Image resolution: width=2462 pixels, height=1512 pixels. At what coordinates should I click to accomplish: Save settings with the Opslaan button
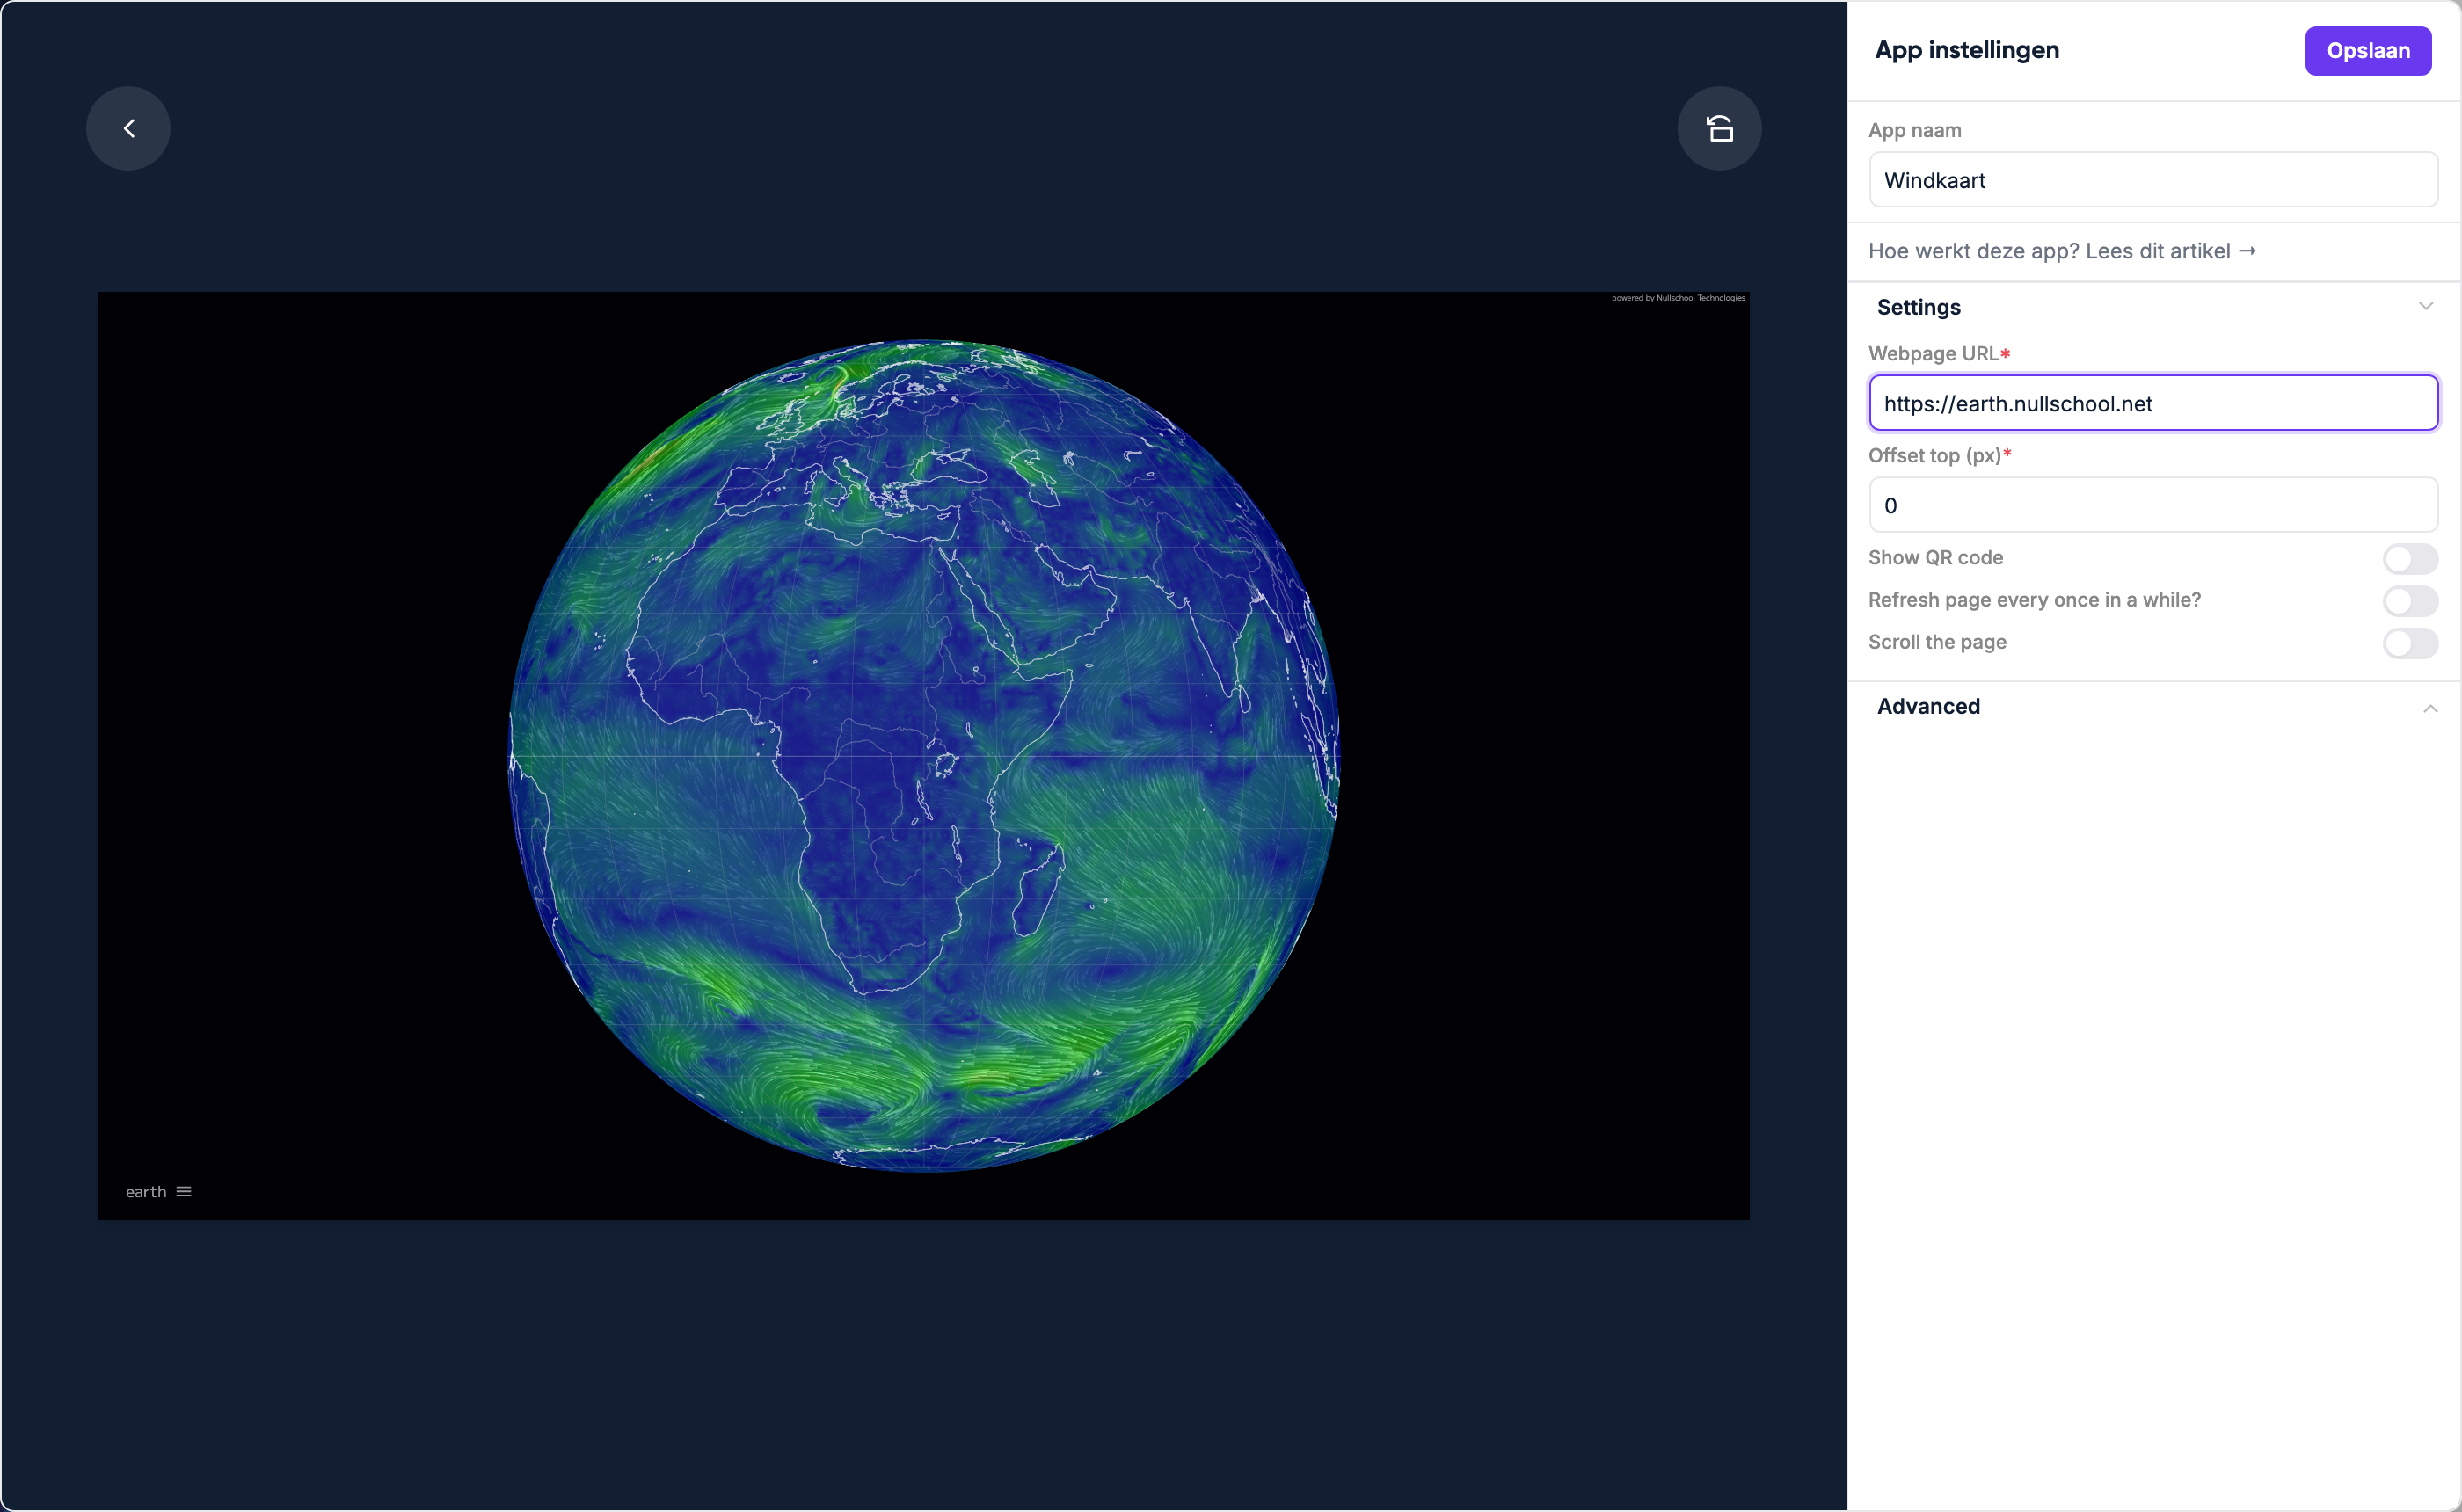click(2368, 51)
